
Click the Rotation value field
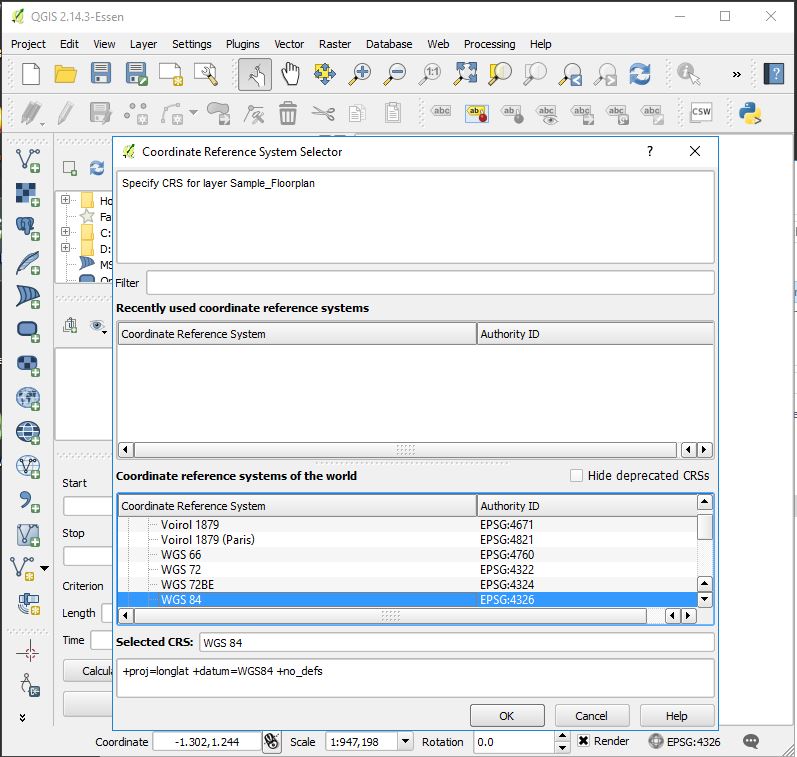click(x=513, y=742)
